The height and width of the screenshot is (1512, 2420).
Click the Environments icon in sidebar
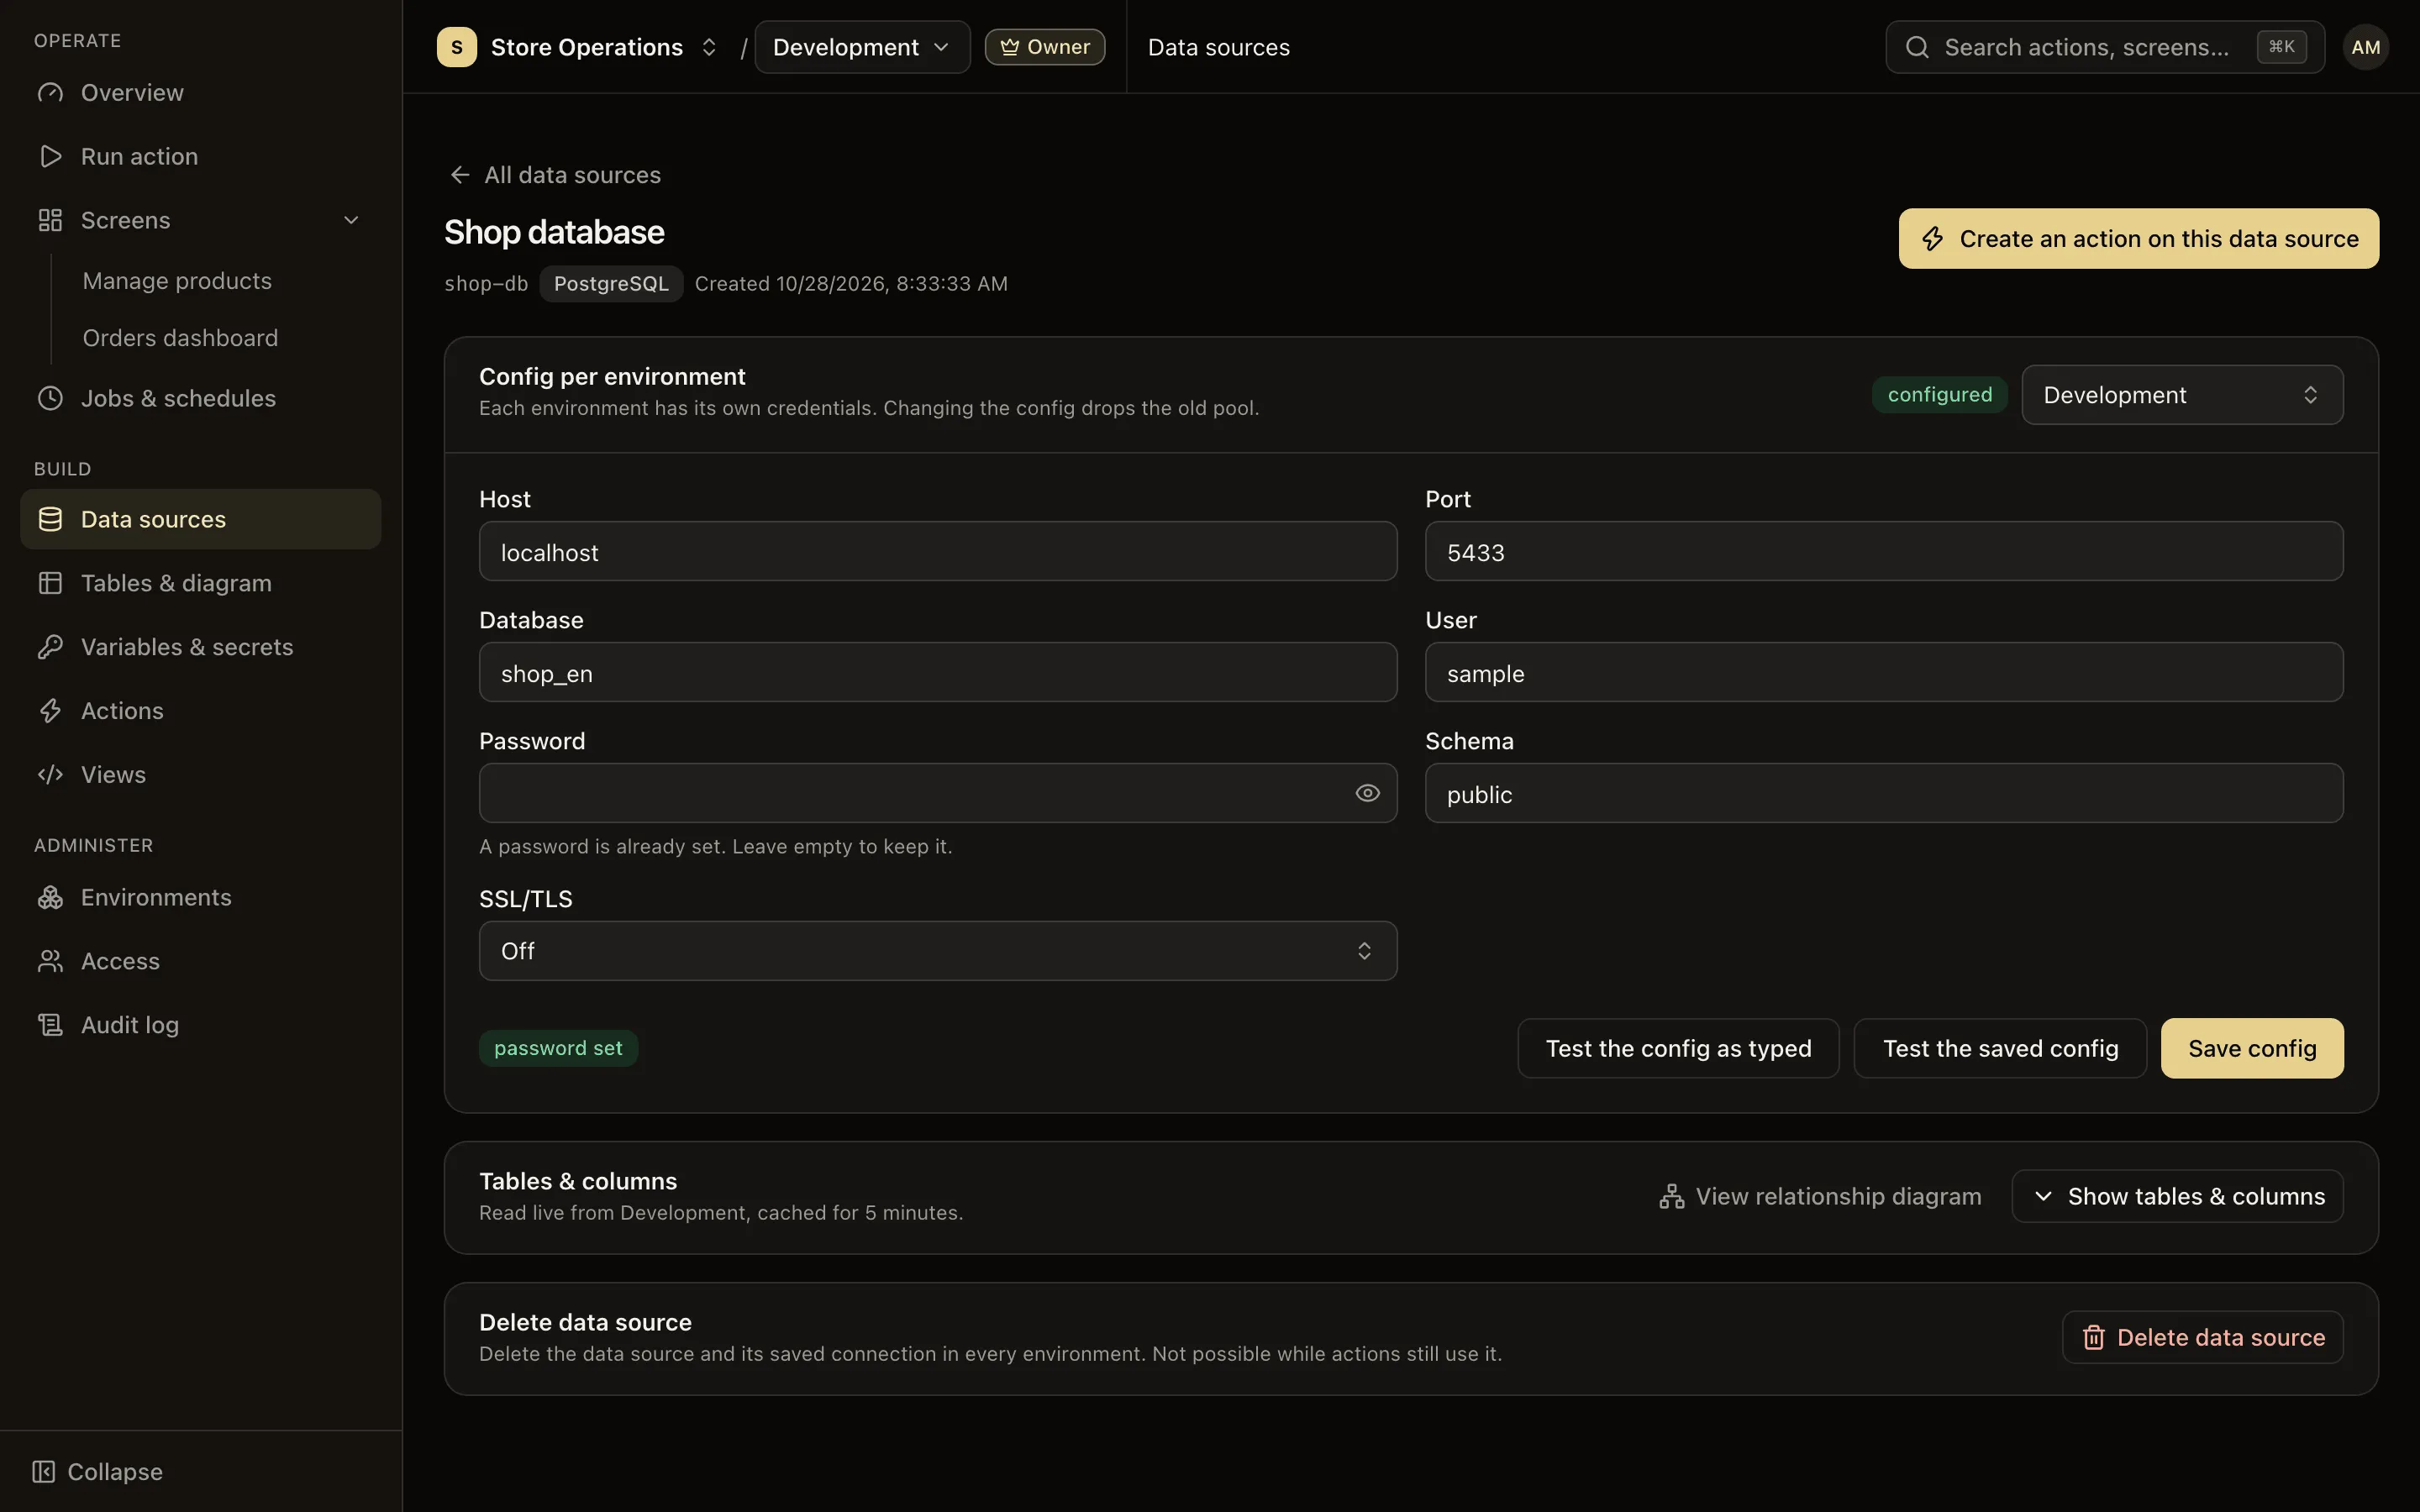(x=50, y=897)
